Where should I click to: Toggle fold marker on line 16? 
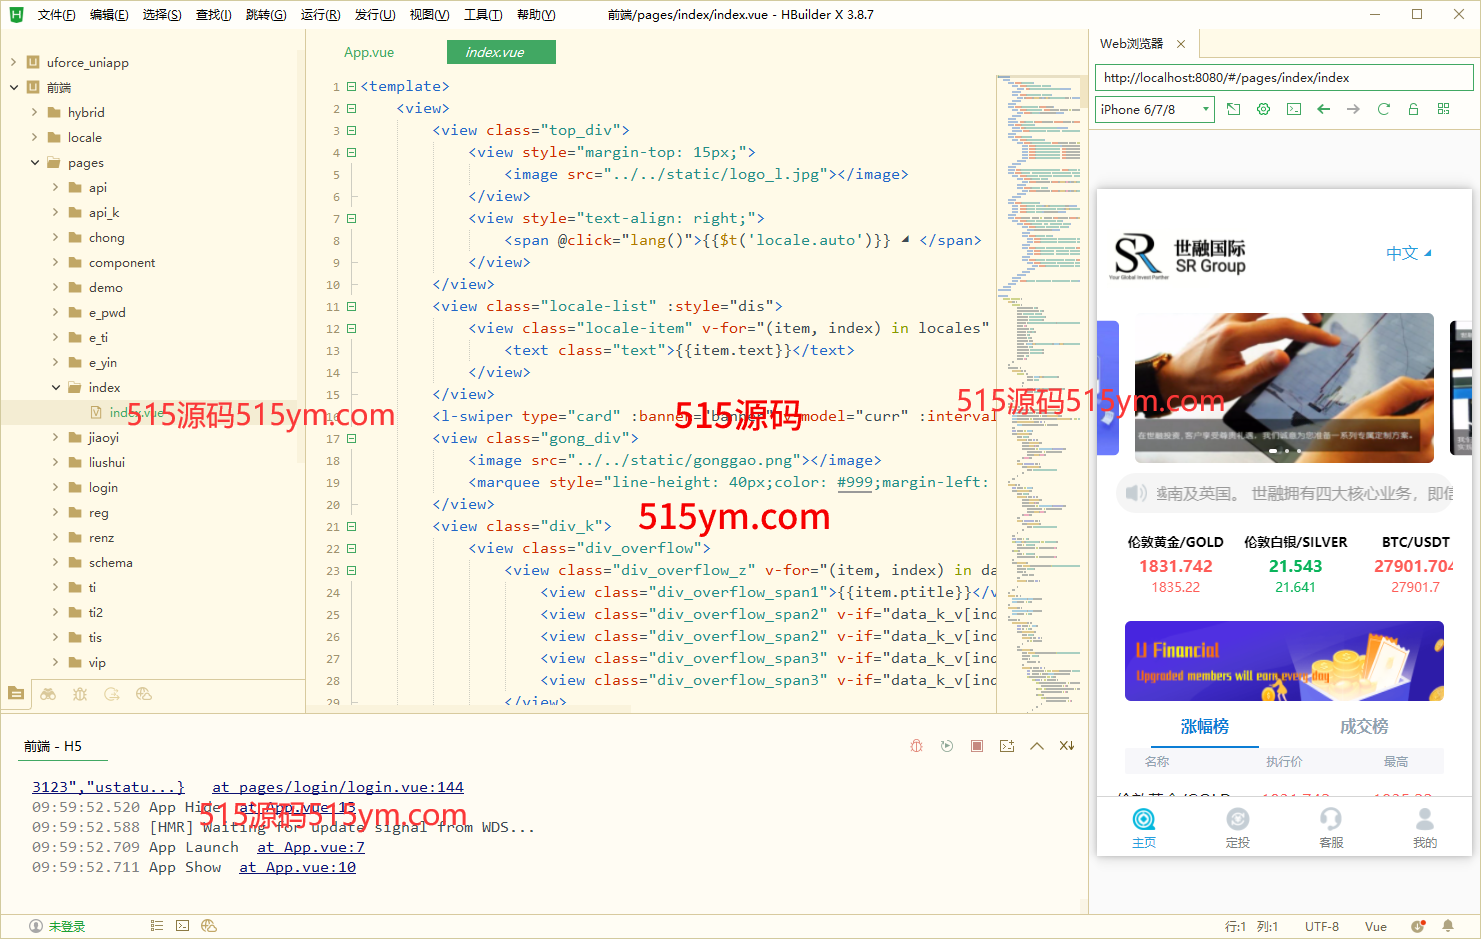pyautogui.click(x=351, y=417)
